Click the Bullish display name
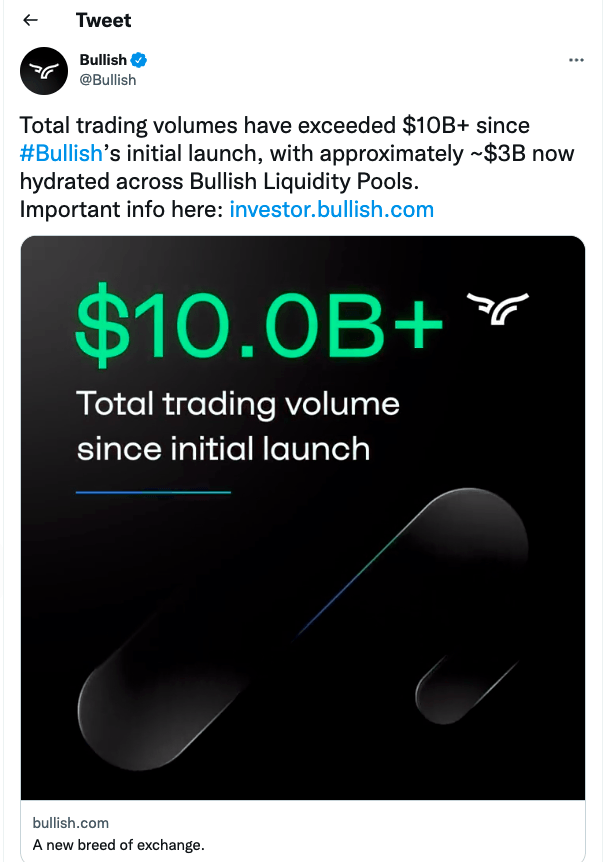Screen dimensions: 604x862 tap(103, 60)
